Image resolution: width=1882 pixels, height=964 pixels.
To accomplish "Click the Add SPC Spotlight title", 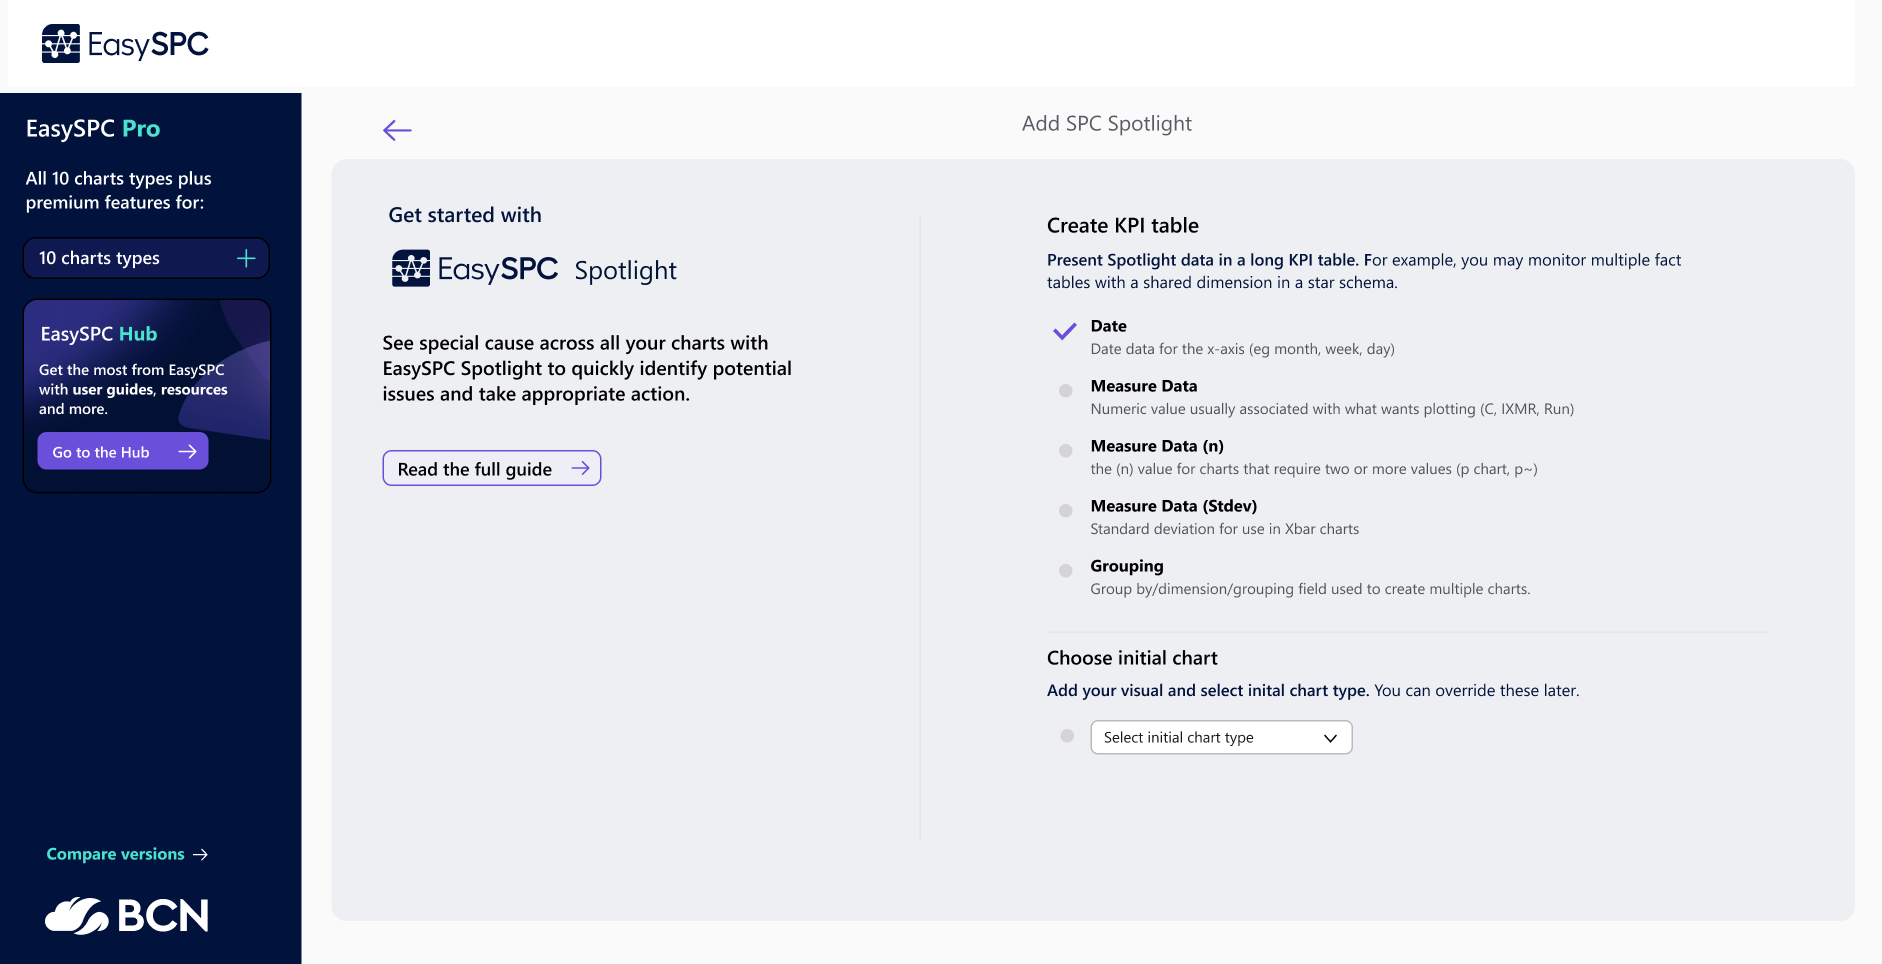I will [1106, 124].
